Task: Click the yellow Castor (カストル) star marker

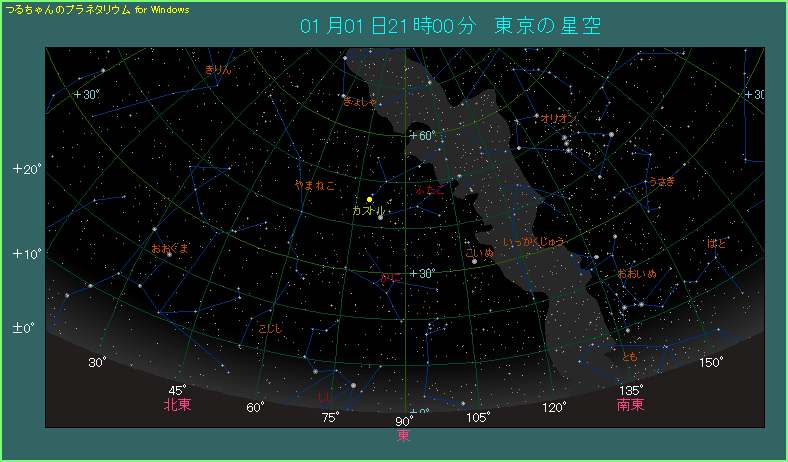Action: tap(369, 200)
